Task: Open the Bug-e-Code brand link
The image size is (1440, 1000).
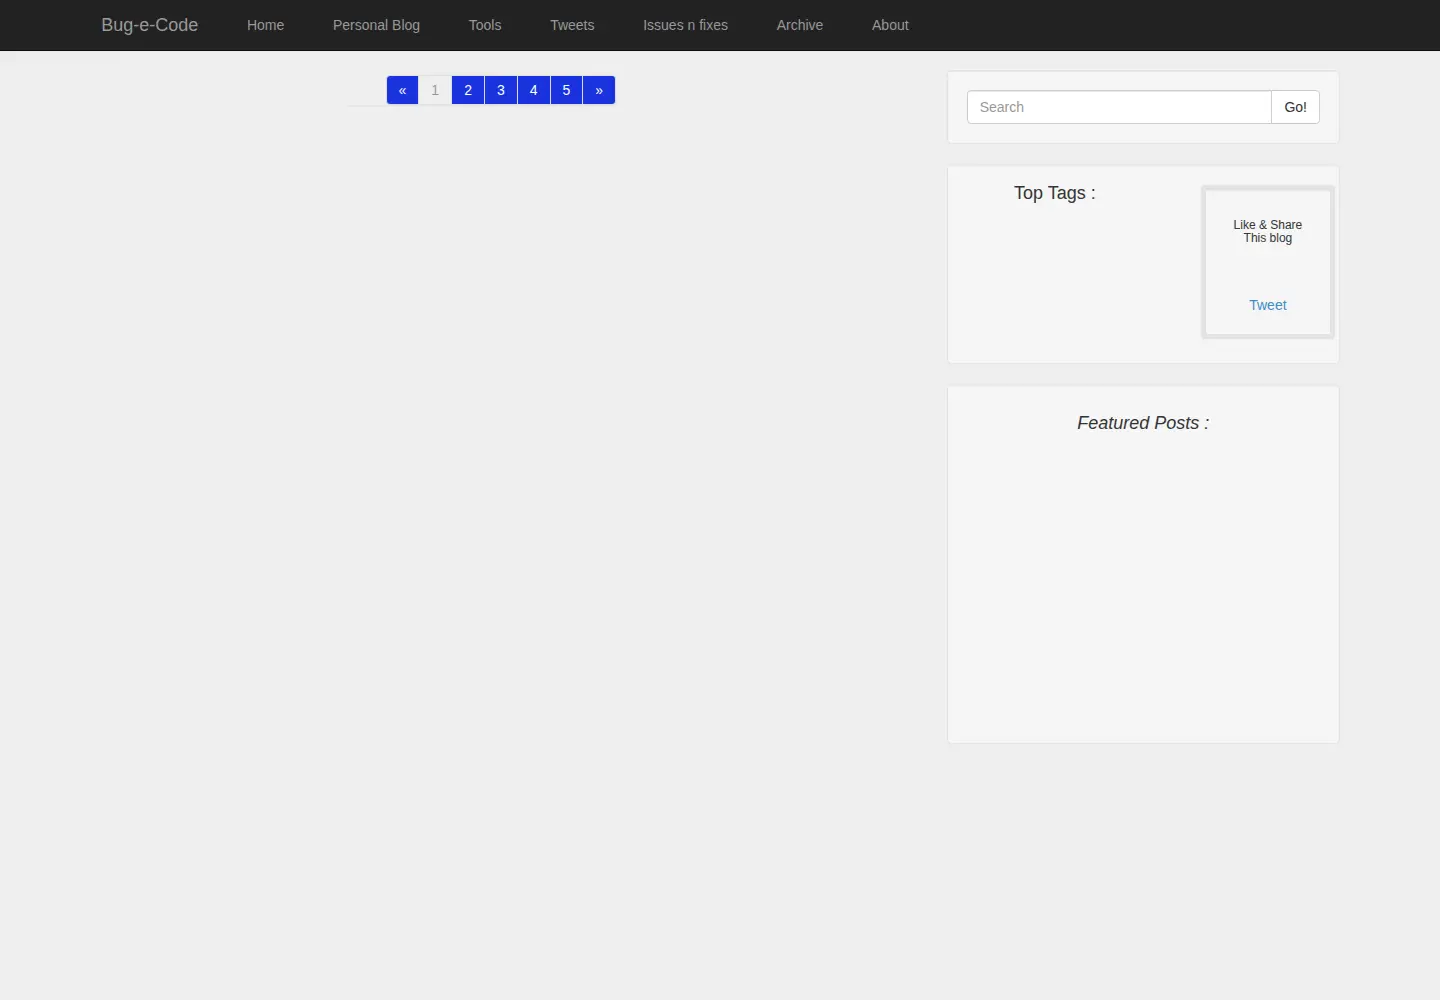Action: (x=150, y=25)
